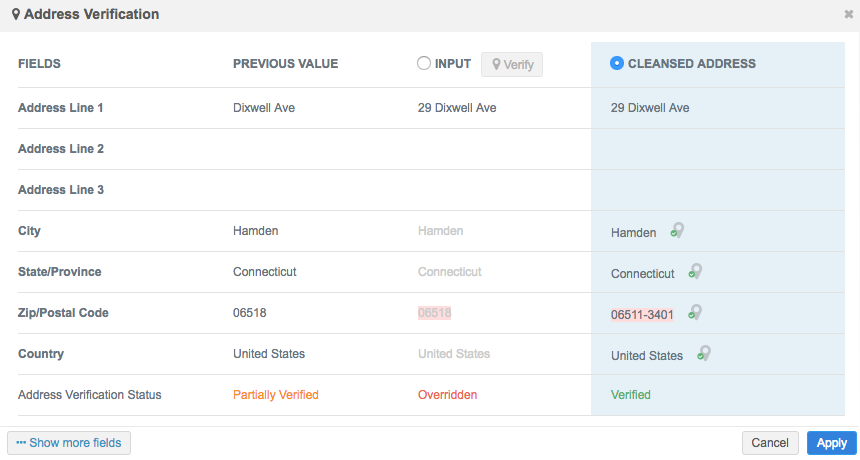Click the Partially Verified status text

click(275, 395)
